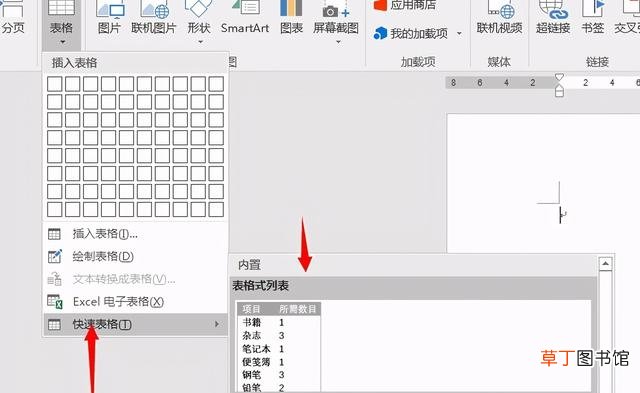Click the 链接 group label
640x393 pixels.
point(598,62)
